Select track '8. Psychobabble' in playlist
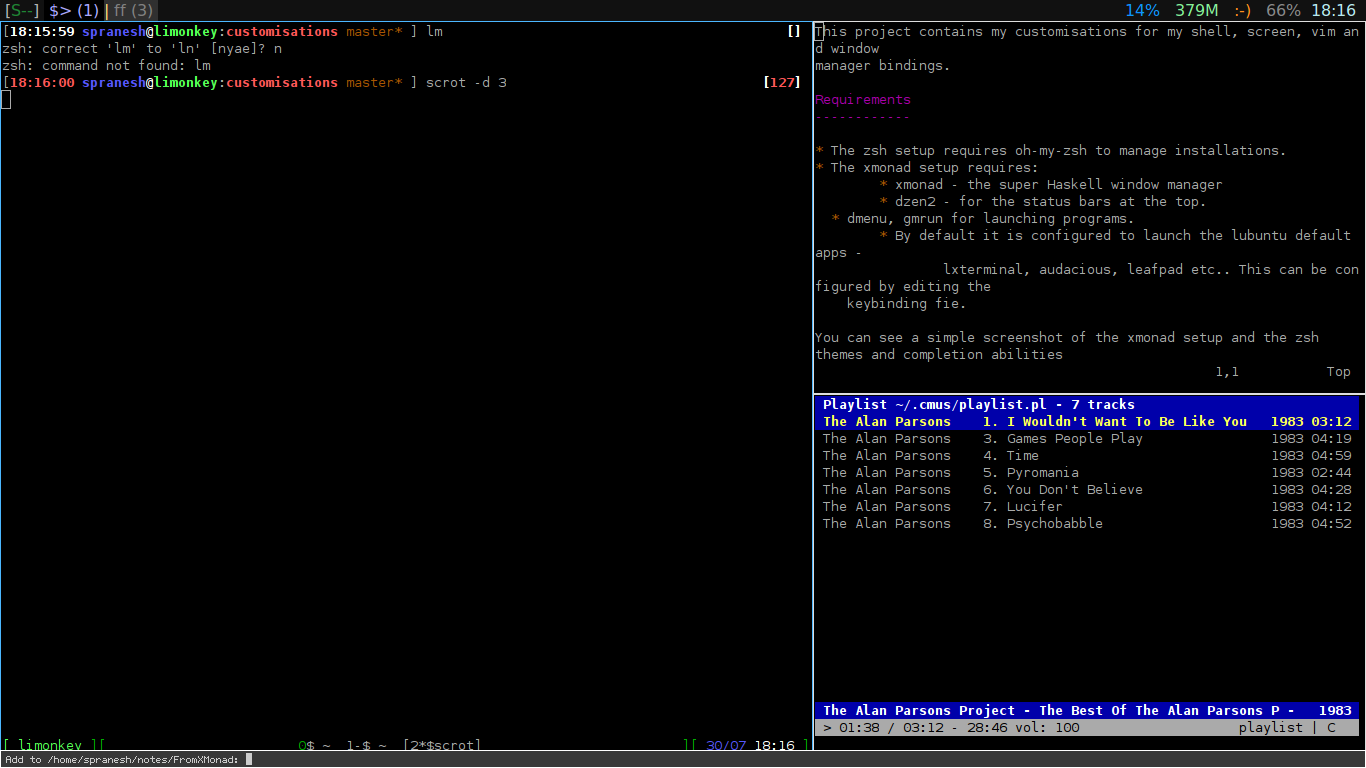The image size is (1366, 768). tap(1087, 524)
